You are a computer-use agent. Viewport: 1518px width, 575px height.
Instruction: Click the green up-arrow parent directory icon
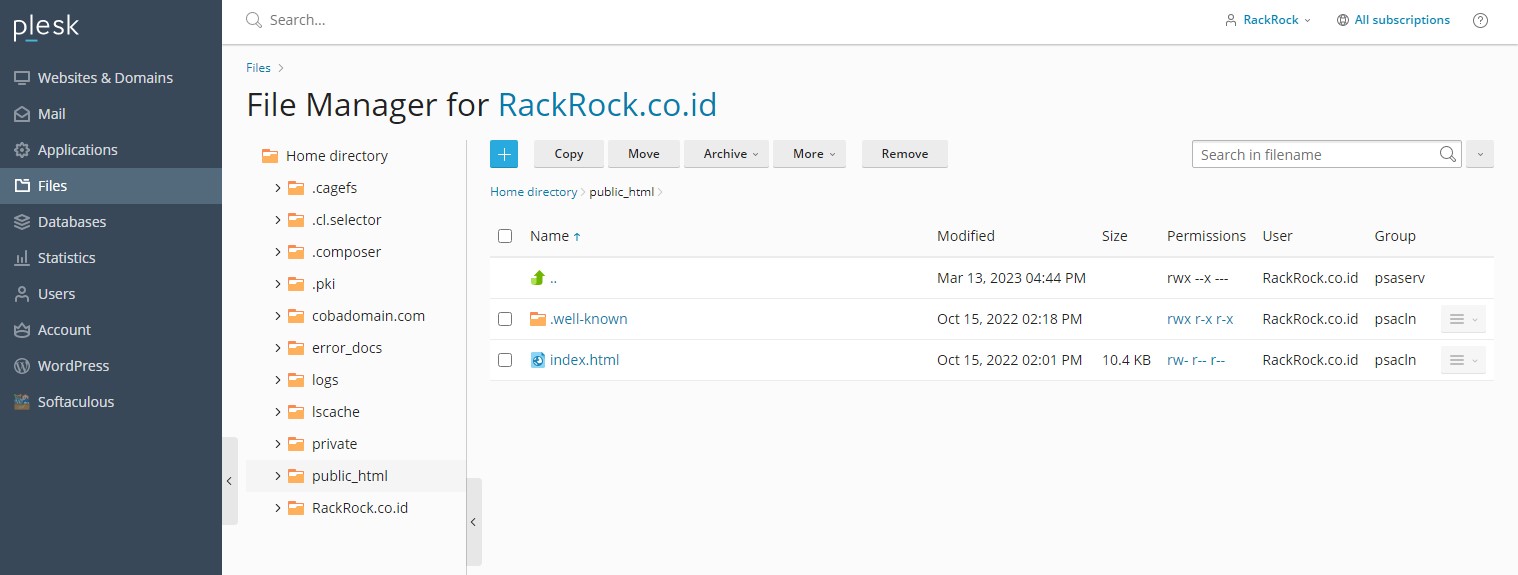tap(538, 278)
